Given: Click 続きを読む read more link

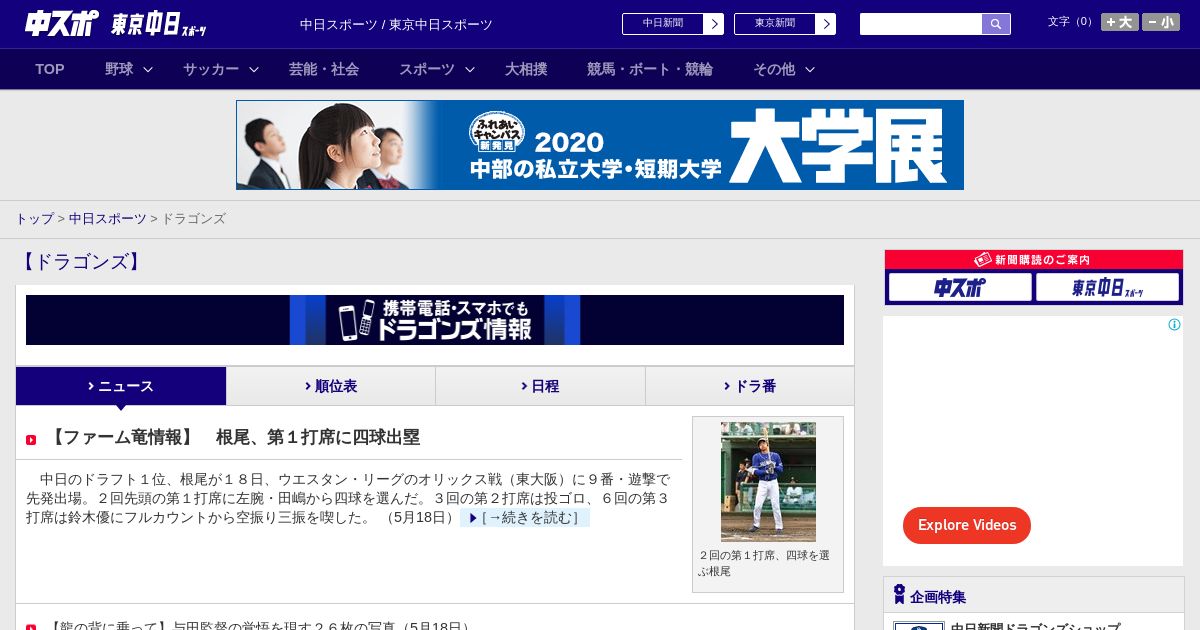Looking at the screenshot, I should [524, 517].
